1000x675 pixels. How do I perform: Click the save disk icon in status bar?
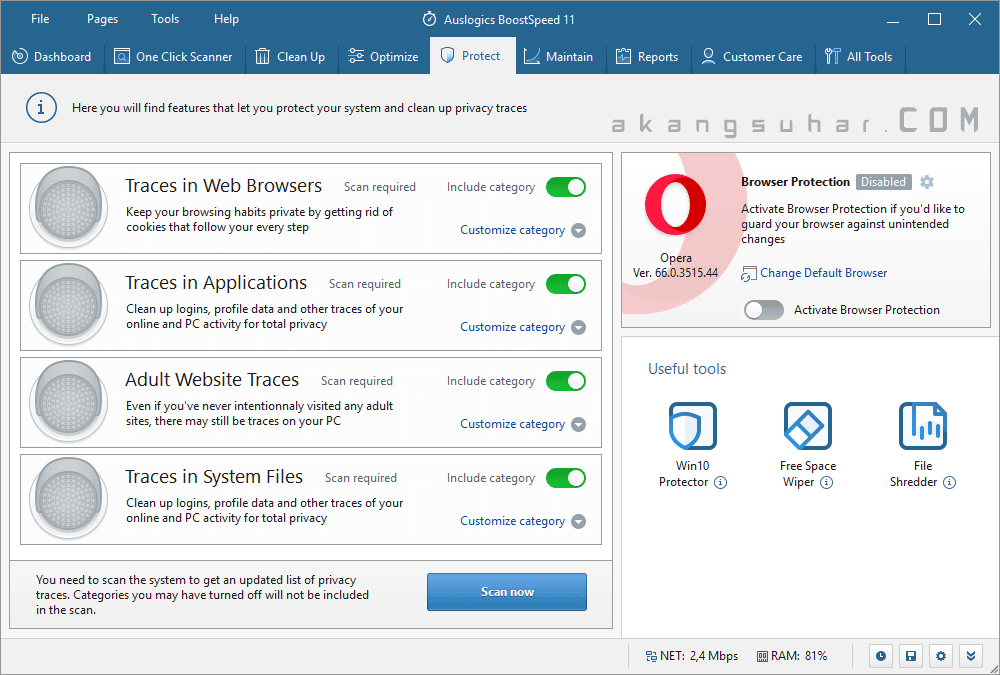[x=911, y=655]
